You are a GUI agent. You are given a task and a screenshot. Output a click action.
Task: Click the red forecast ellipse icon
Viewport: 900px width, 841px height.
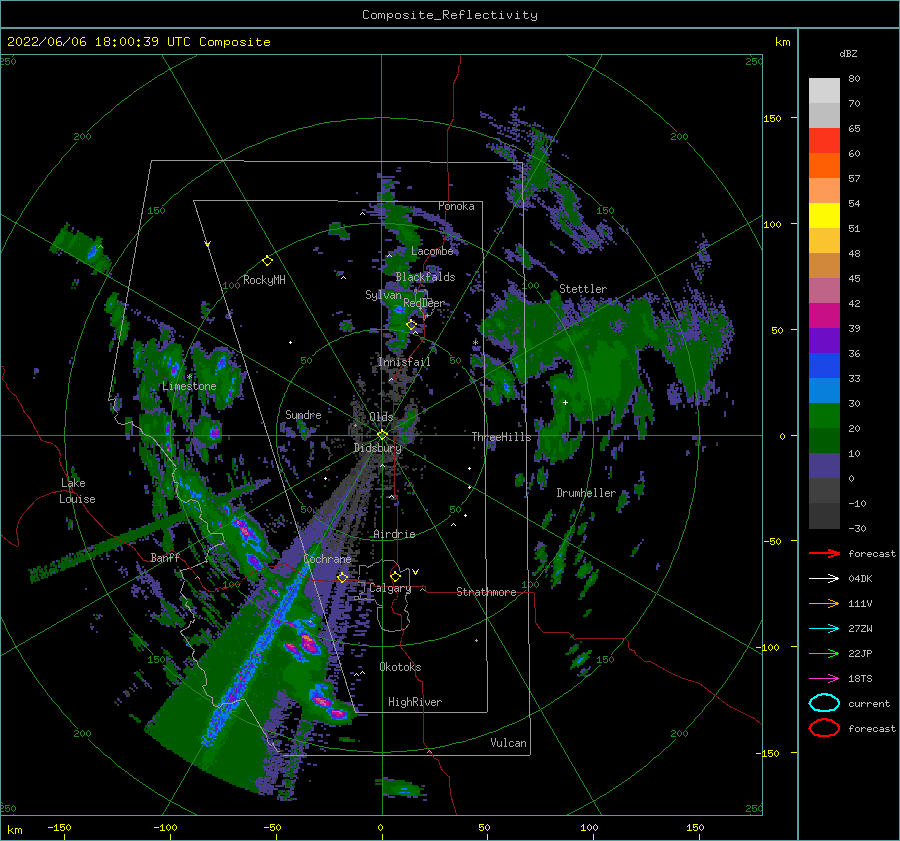click(x=824, y=728)
